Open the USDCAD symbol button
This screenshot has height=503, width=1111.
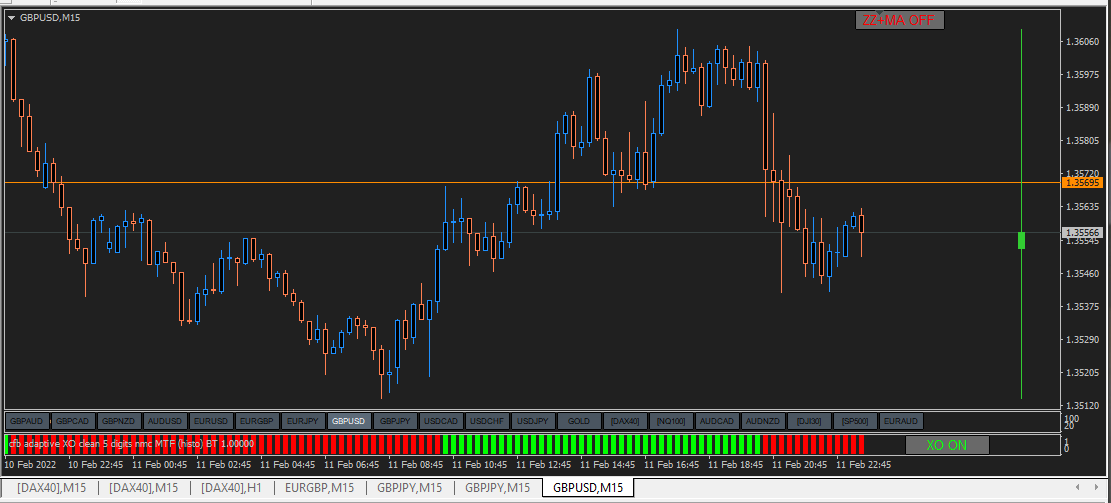[x=441, y=421]
